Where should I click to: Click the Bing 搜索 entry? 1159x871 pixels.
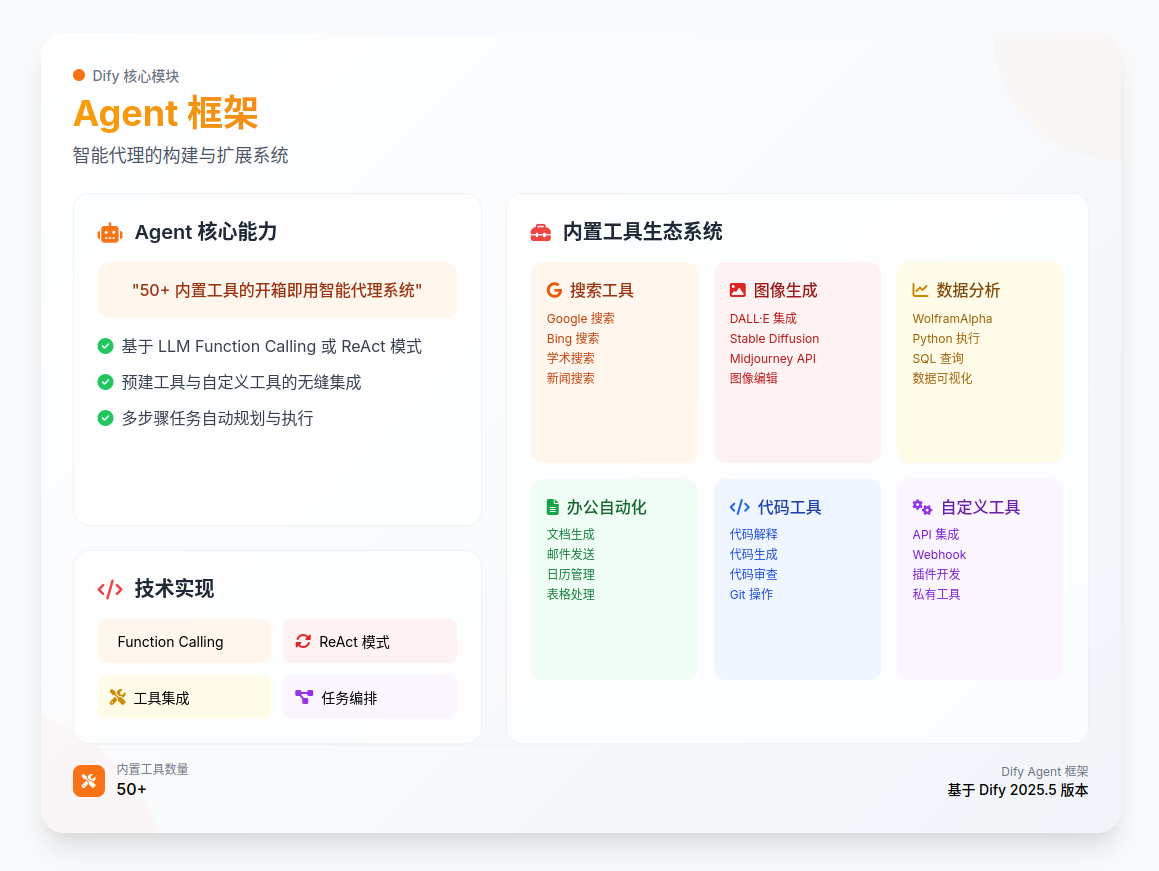(573, 339)
